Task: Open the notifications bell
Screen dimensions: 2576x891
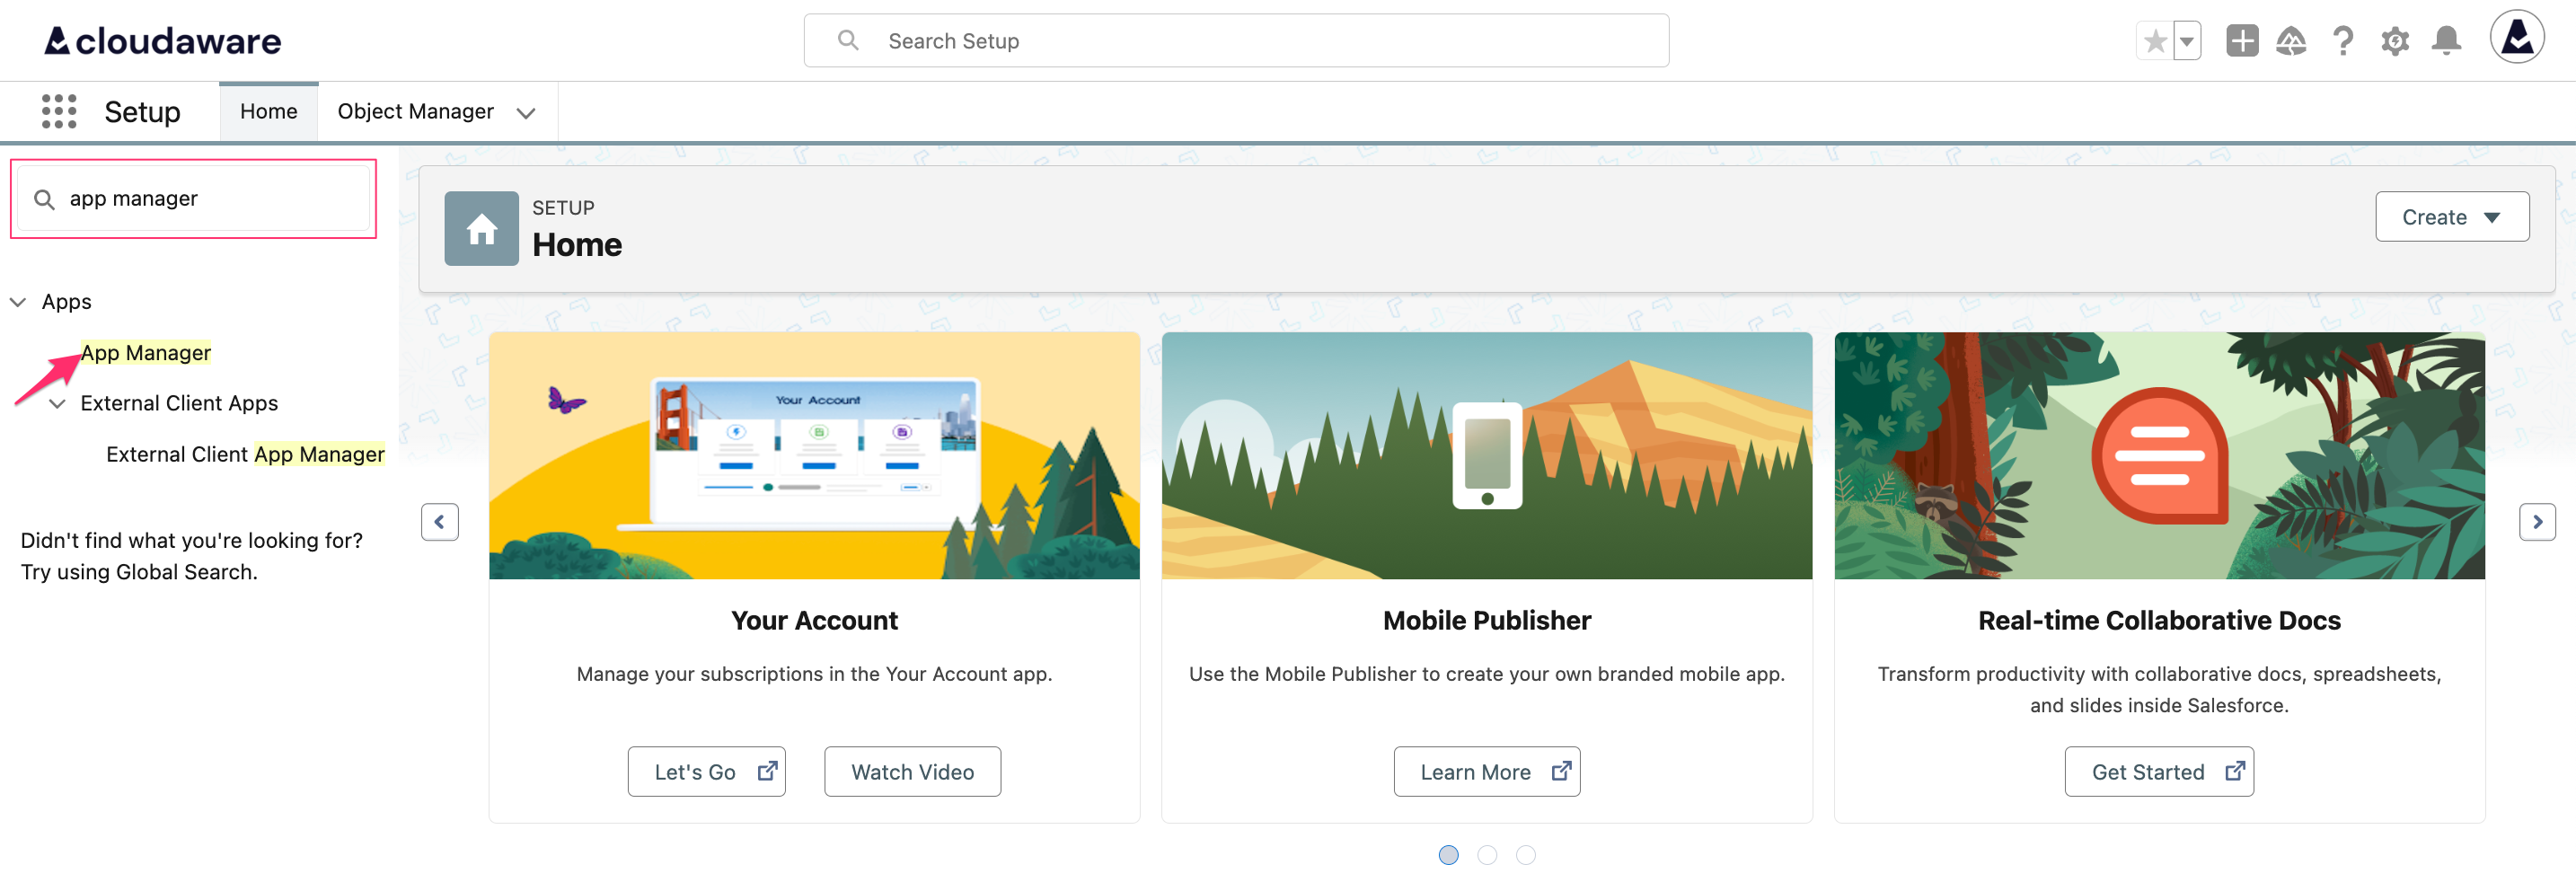Action: click(2446, 41)
